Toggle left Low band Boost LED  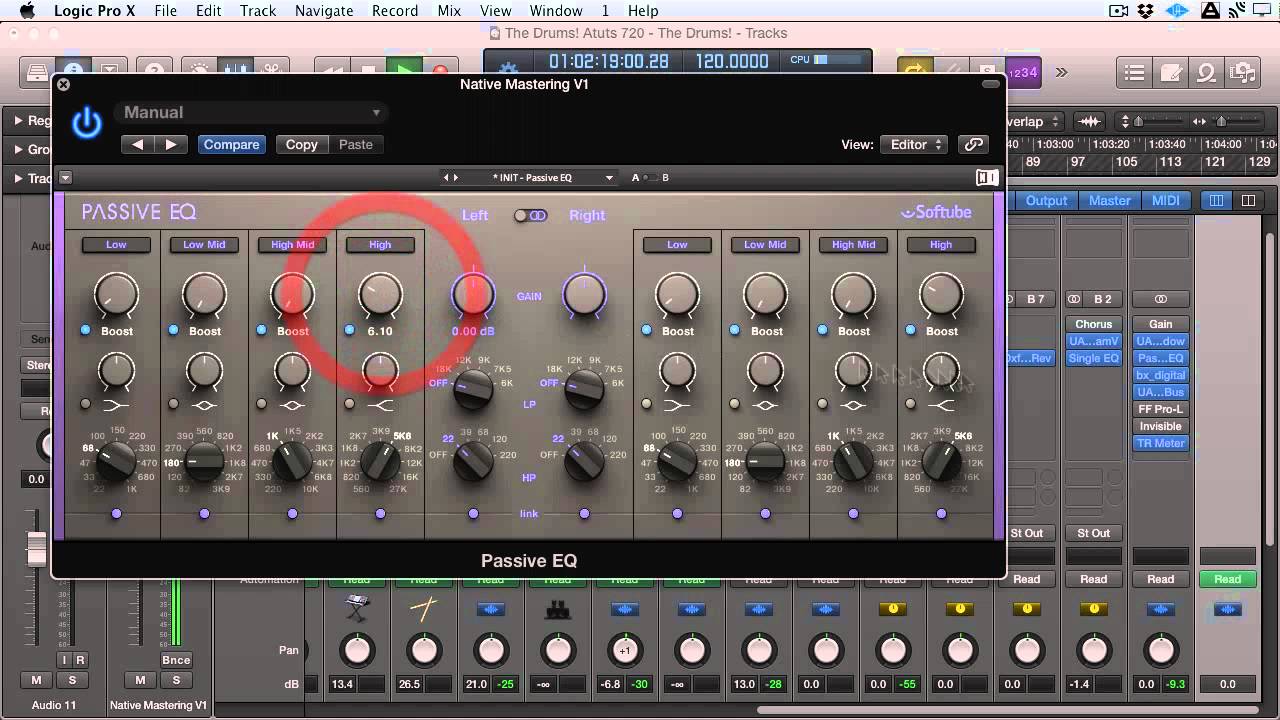(85, 330)
